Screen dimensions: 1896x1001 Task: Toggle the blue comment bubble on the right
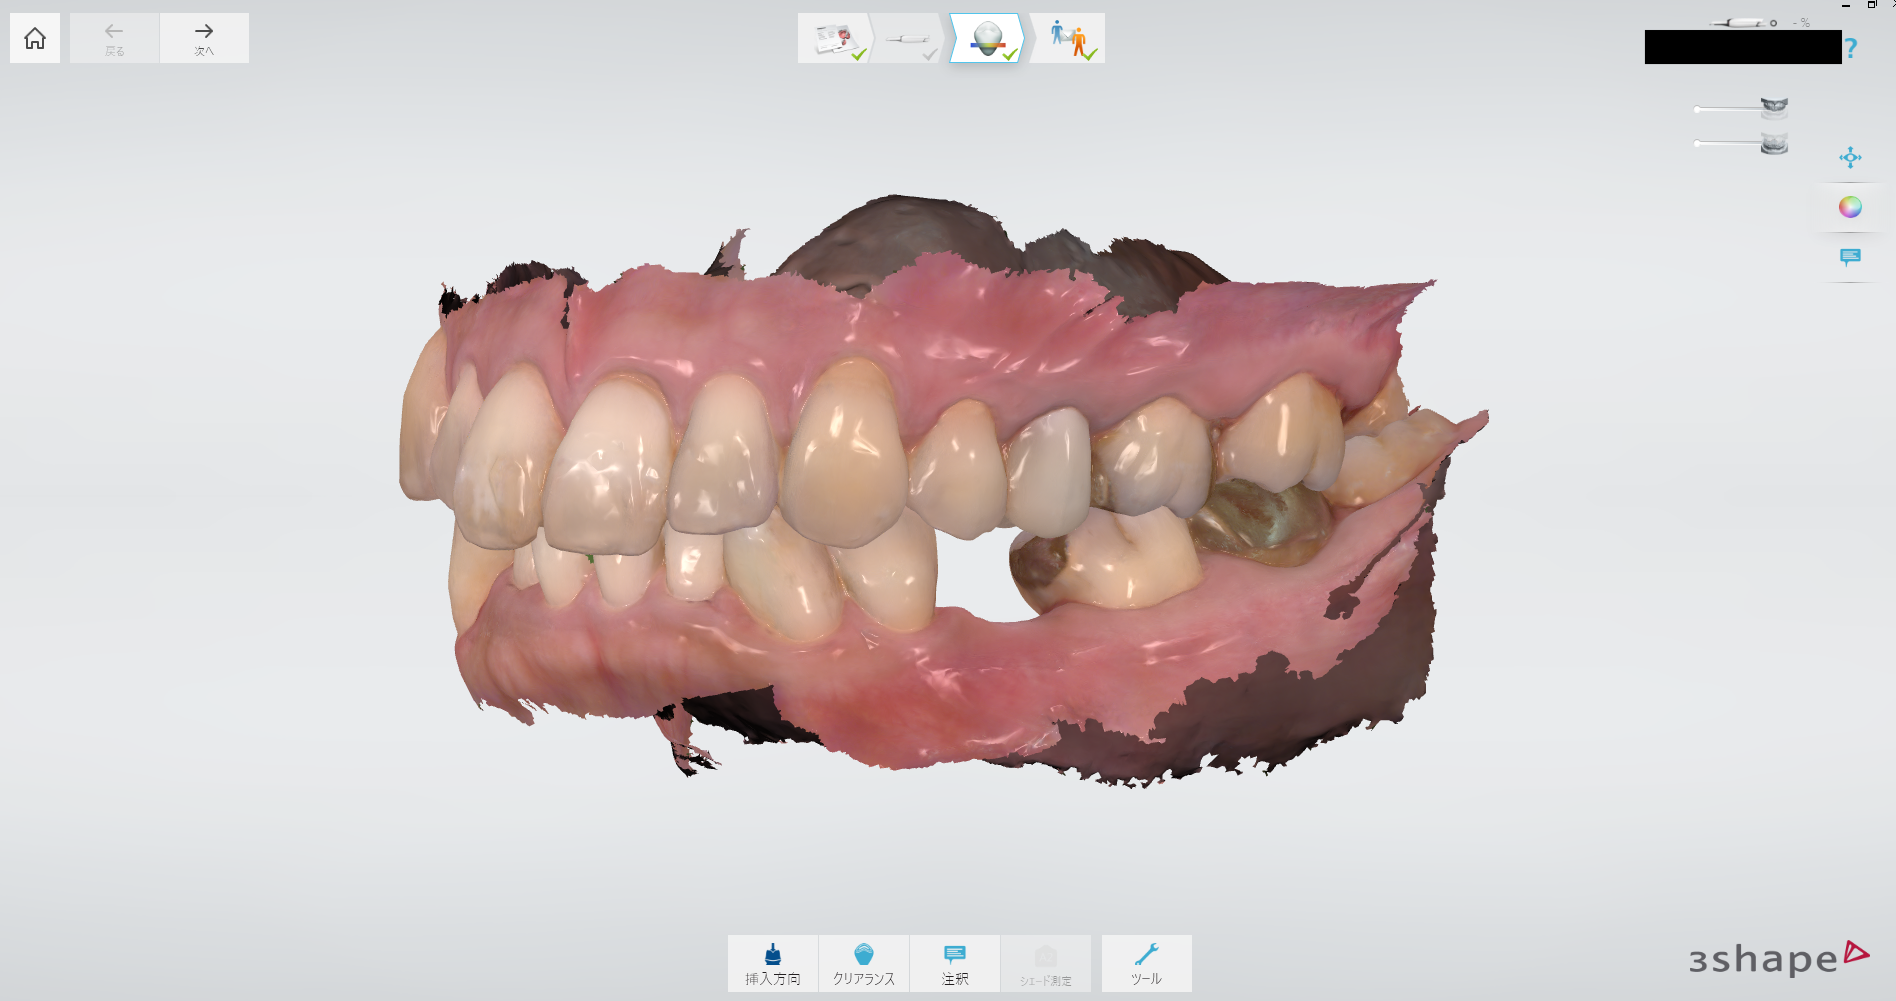(x=1850, y=257)
